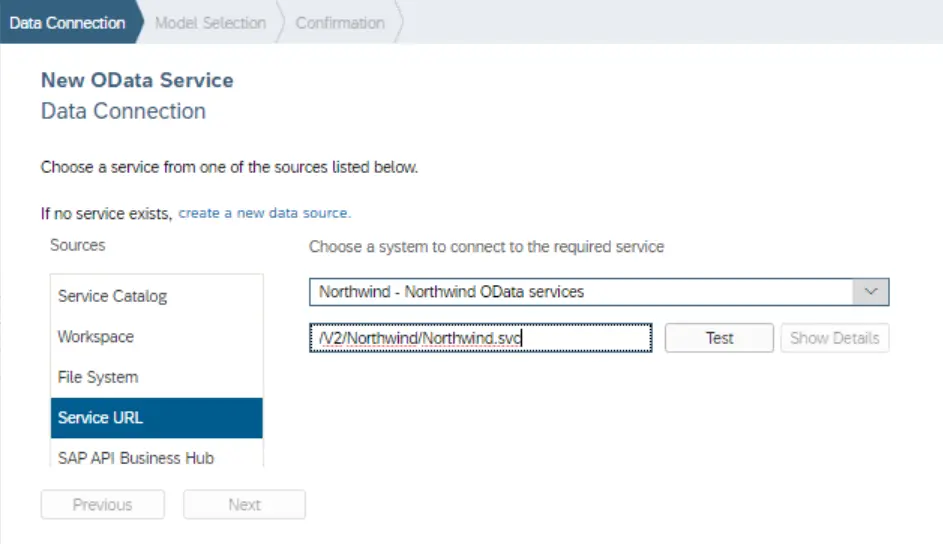Select Workspace in the Sources list

[95, 337]
